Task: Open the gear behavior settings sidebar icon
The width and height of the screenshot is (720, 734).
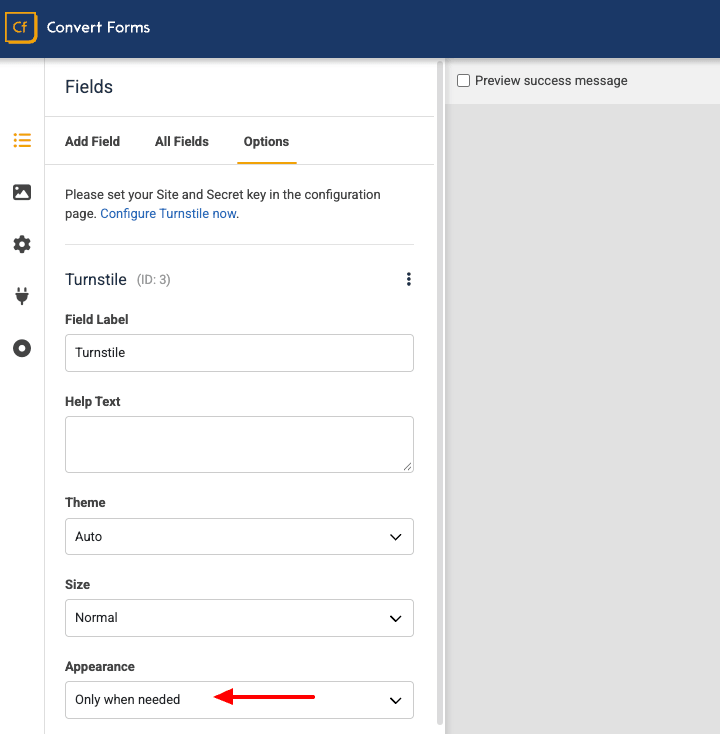Action: [22, 244]
